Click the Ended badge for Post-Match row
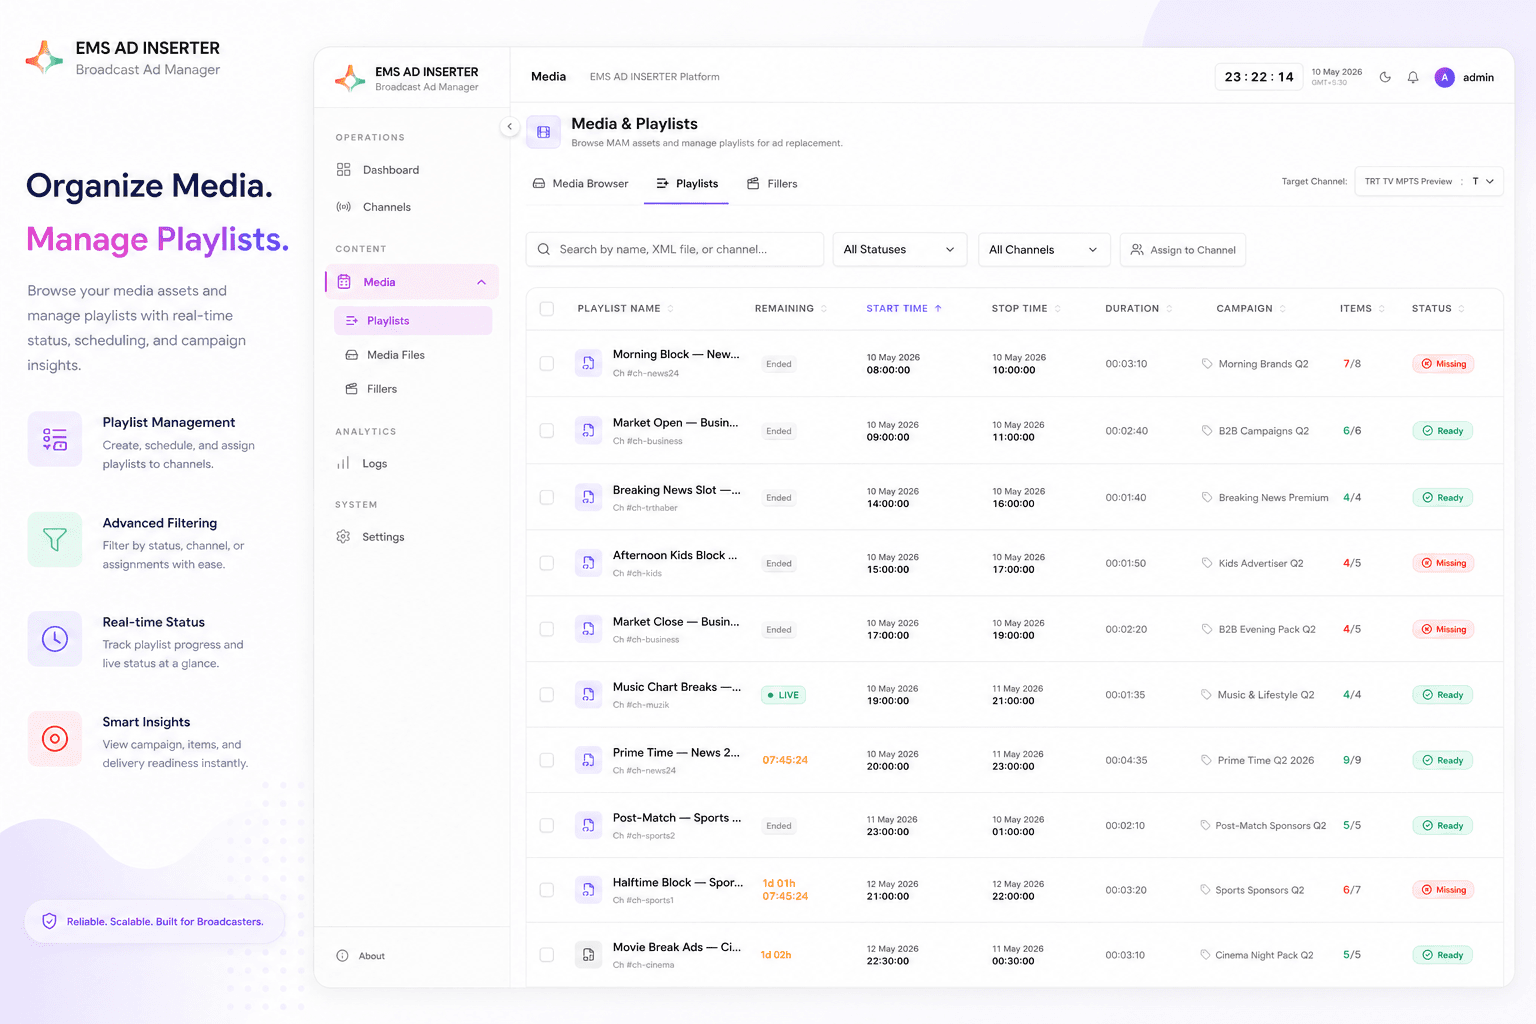Viewport: 1536px width, 1024px height. 779,826
